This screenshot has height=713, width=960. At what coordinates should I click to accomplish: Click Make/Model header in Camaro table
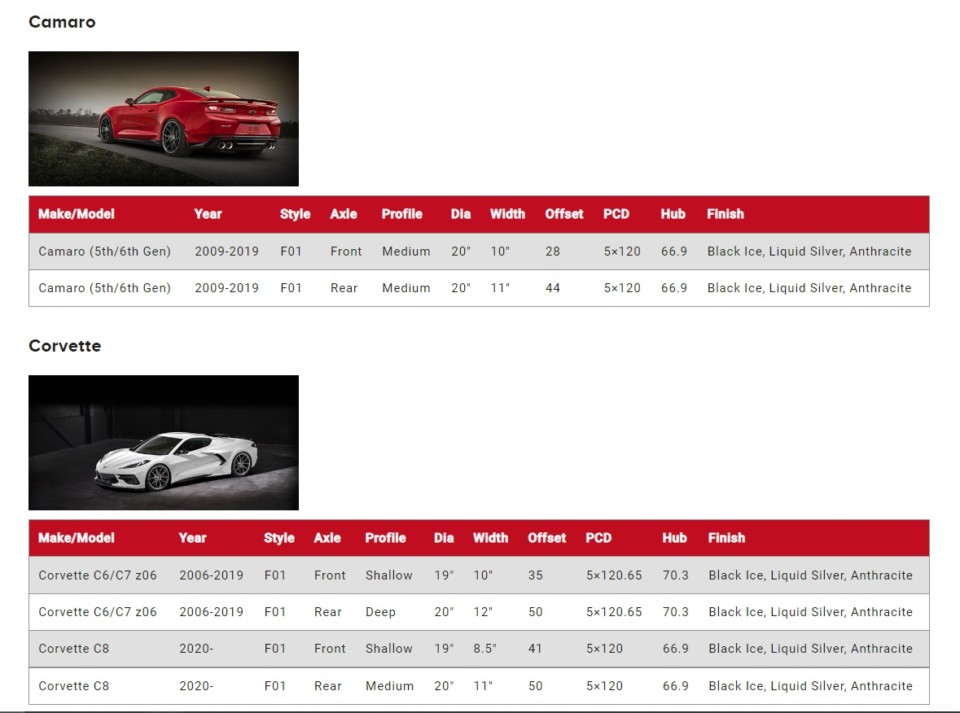[77, 214]
